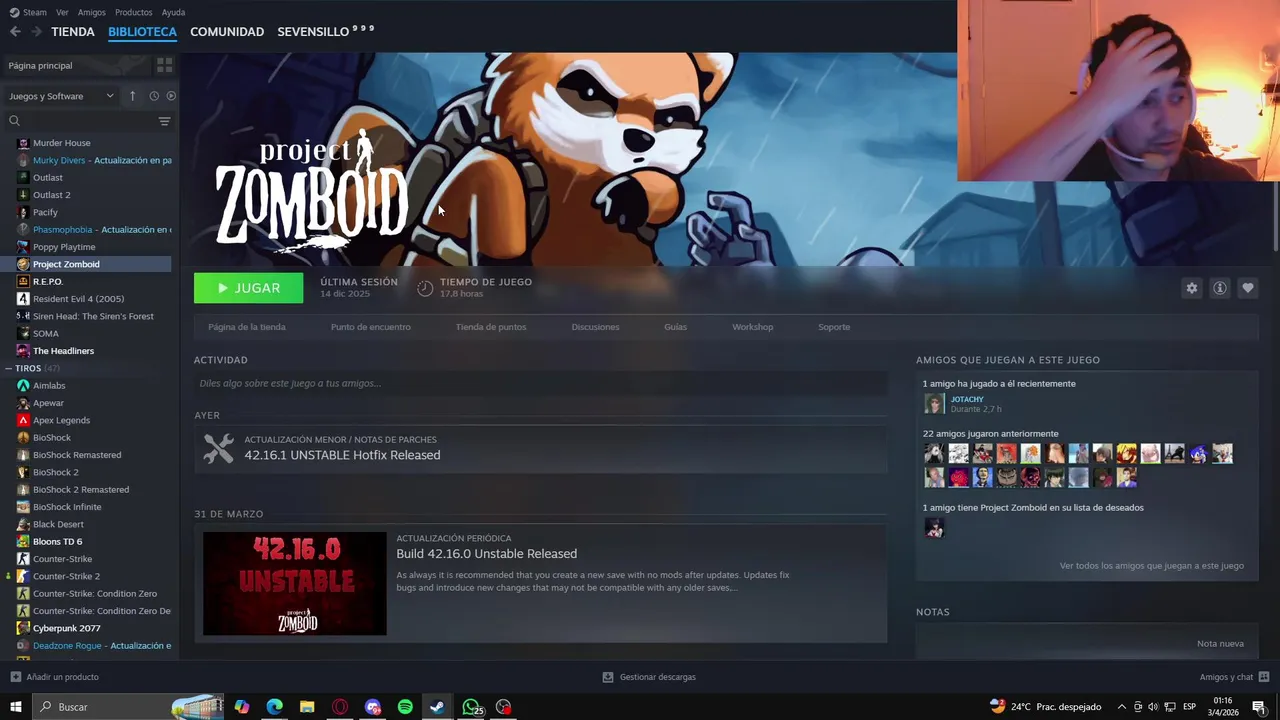Image resolution: width=1280 pixels, height=720 pixels.
Task: Switch library to grid view icon
Action: [165, 65]
